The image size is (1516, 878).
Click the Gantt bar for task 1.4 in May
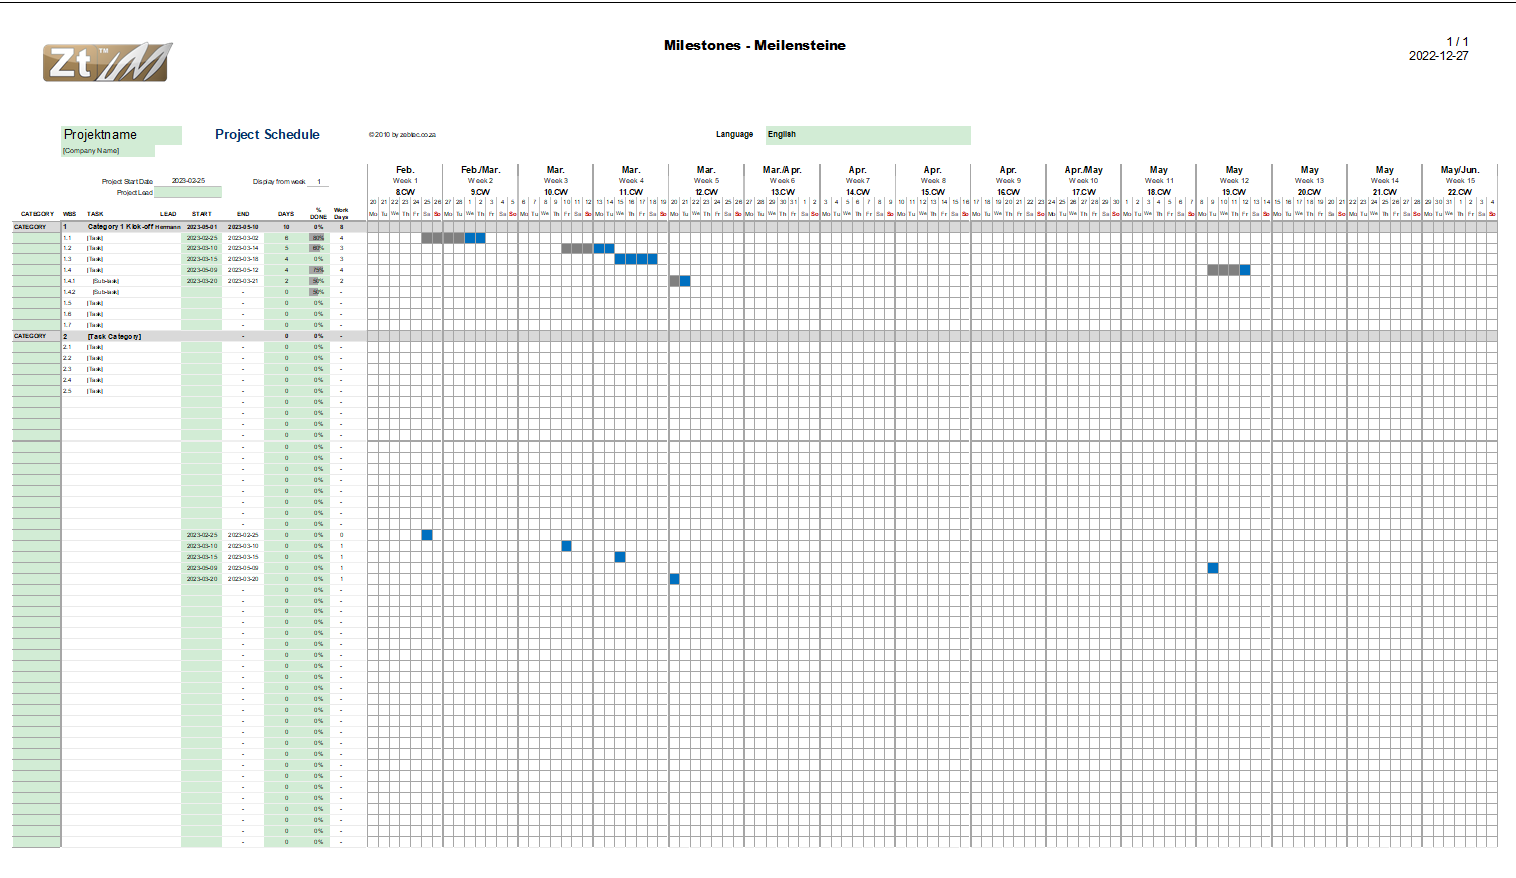pos(1228,270)
